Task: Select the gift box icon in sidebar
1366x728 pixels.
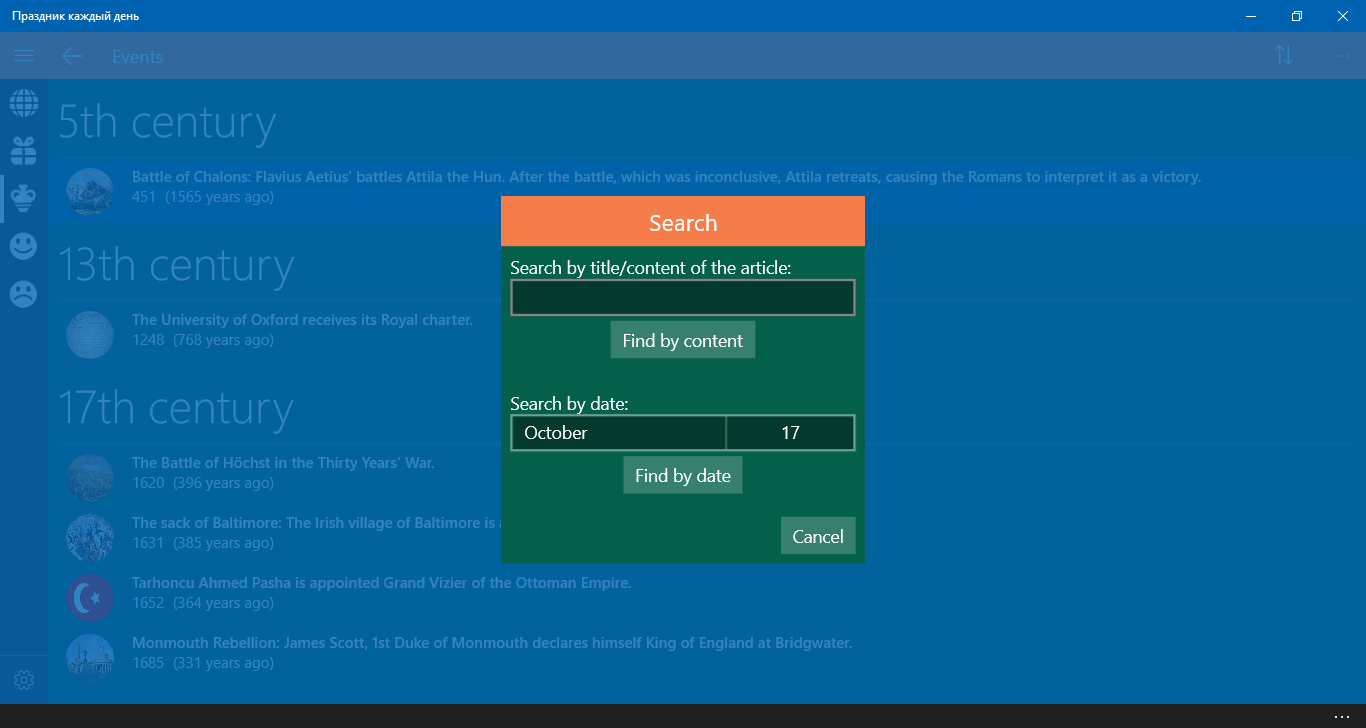Action: 24,151
